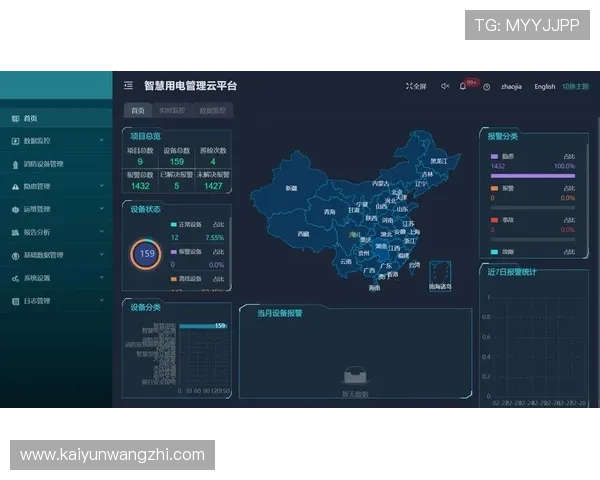This screenshot has width=600, height=480.
Task: Select 新疆 on the China map
Action: (x=291, y=188)
